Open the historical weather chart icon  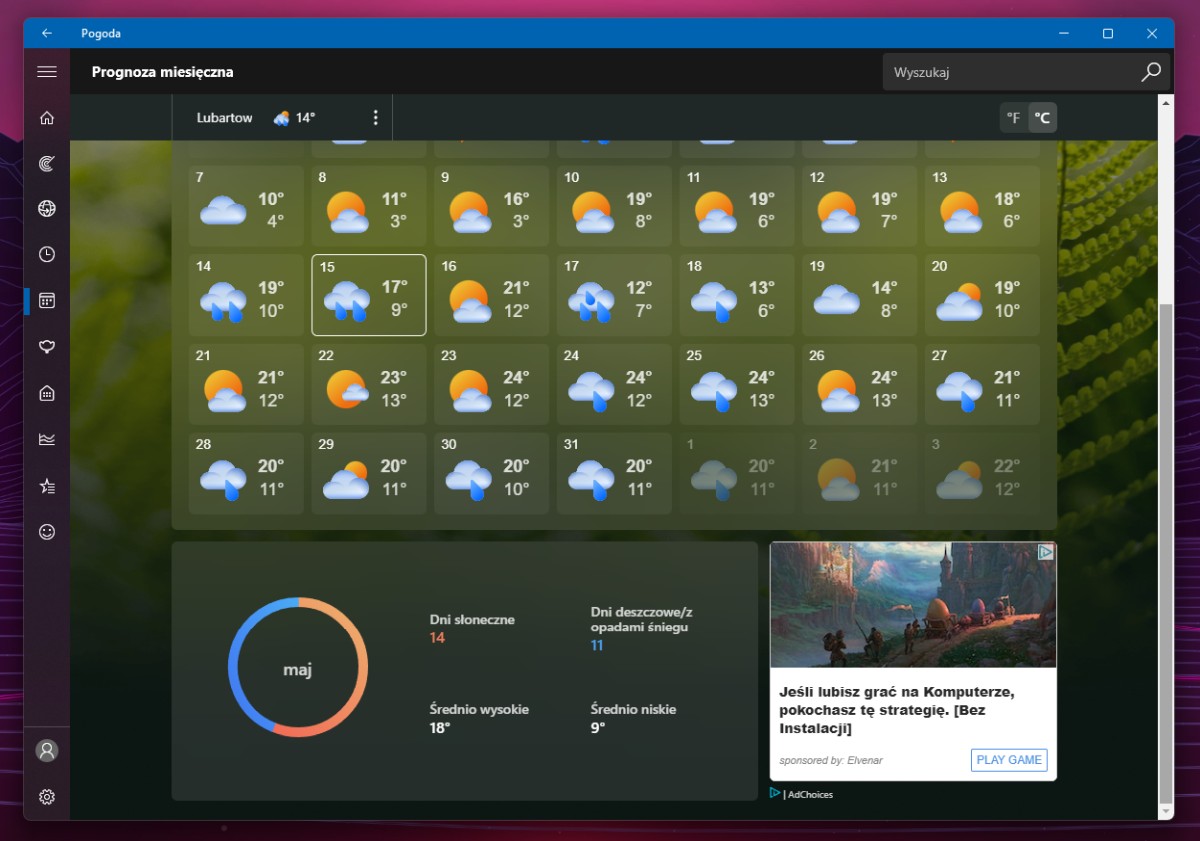point(47,439)
